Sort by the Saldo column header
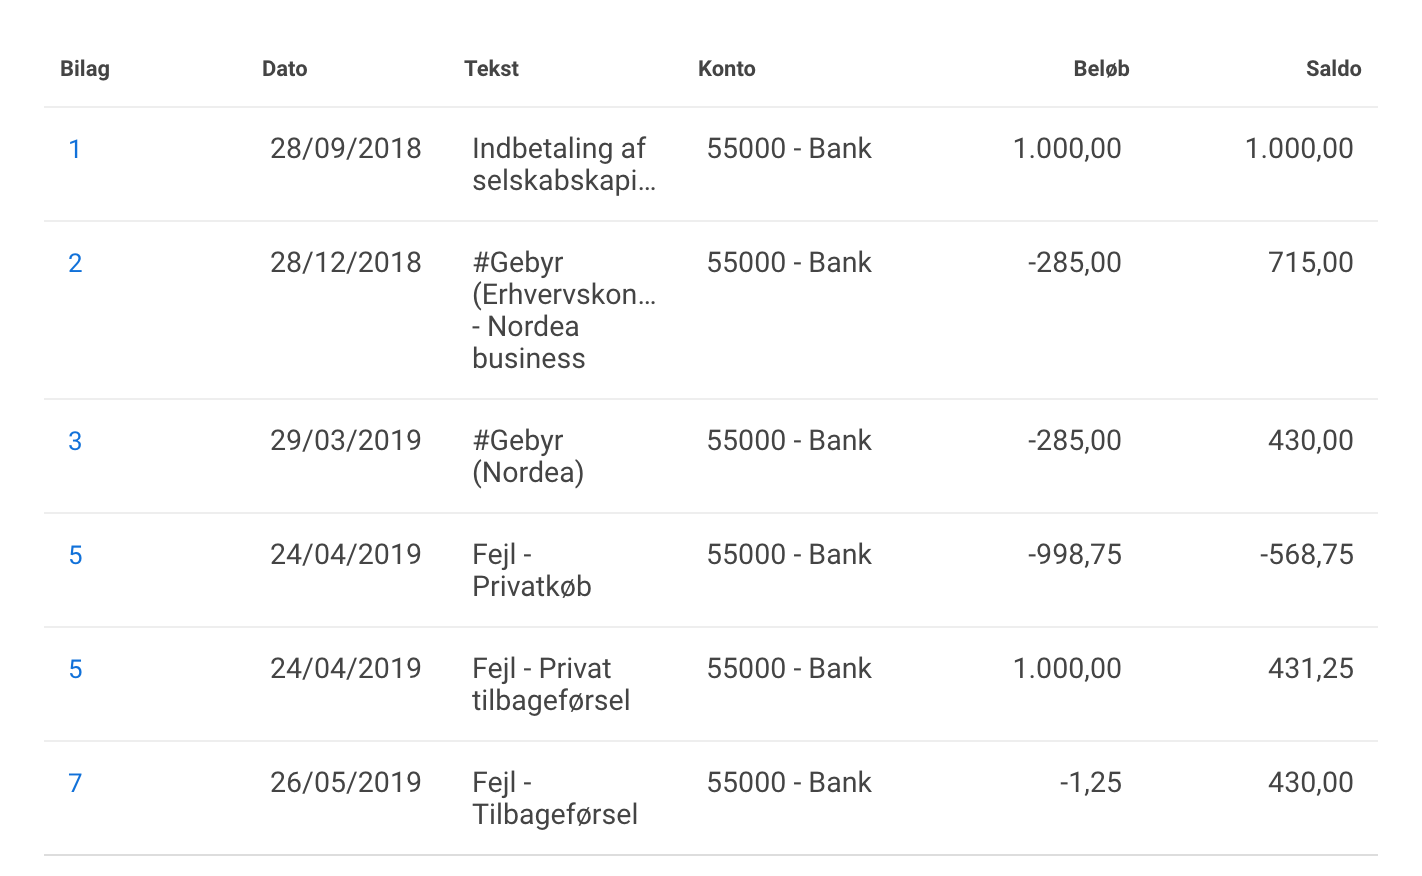 click(x=1333, y=69)
